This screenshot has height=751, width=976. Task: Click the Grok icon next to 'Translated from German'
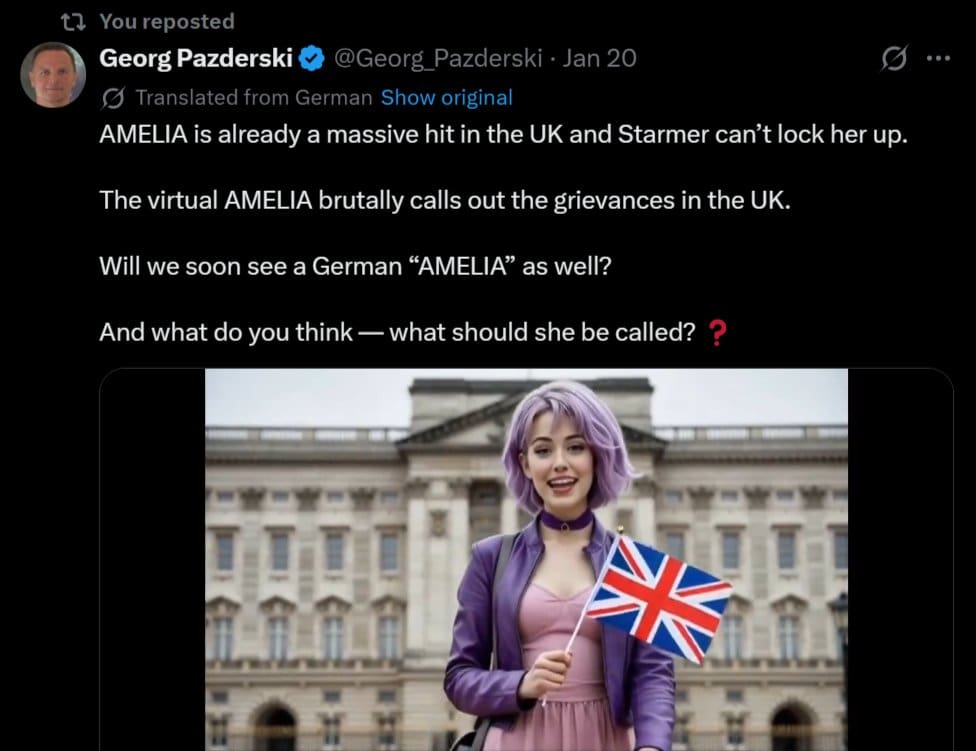pyautogui.click(x=113, y=98)
